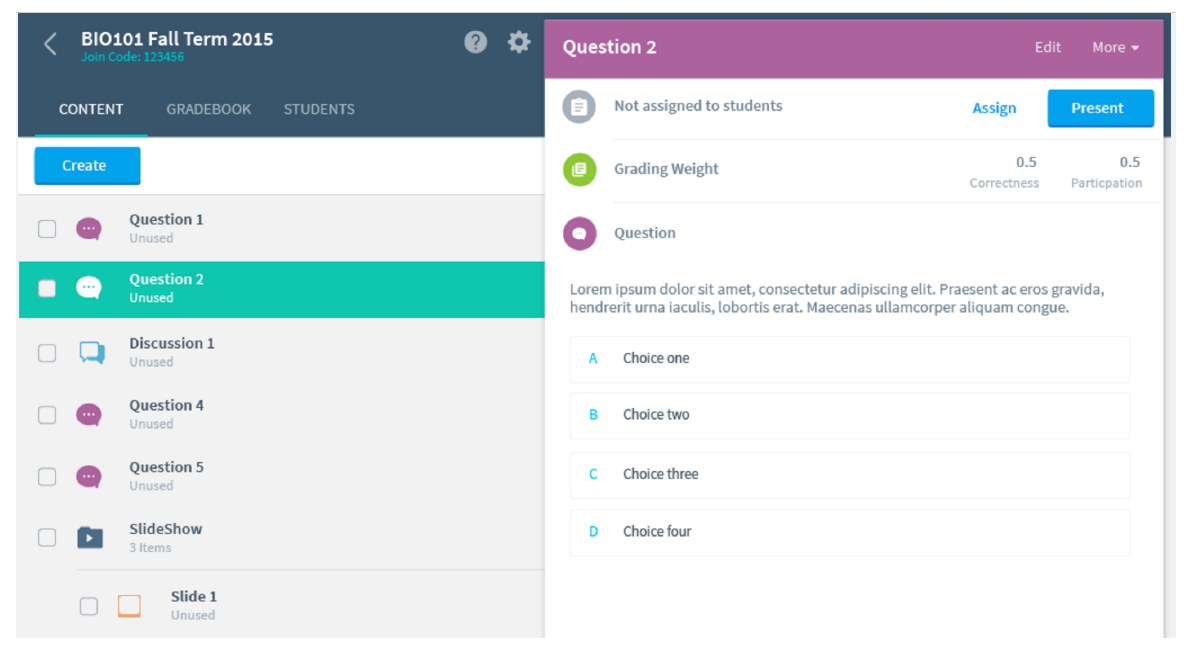This screenshot has width=1187, height=653.
Task: Check the Question 1 checkbox
Action: click(x=47, y=229)
